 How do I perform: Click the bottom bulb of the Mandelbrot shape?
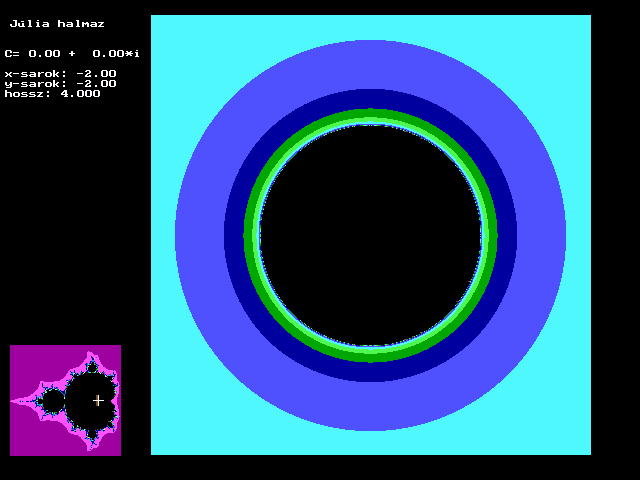point(91,434)
